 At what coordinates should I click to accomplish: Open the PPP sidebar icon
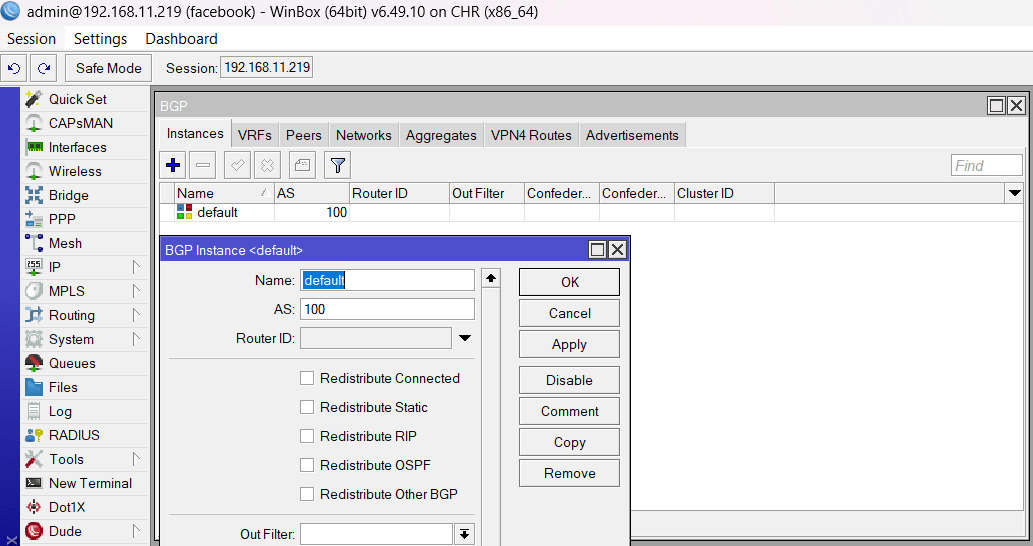coord(34,219)
